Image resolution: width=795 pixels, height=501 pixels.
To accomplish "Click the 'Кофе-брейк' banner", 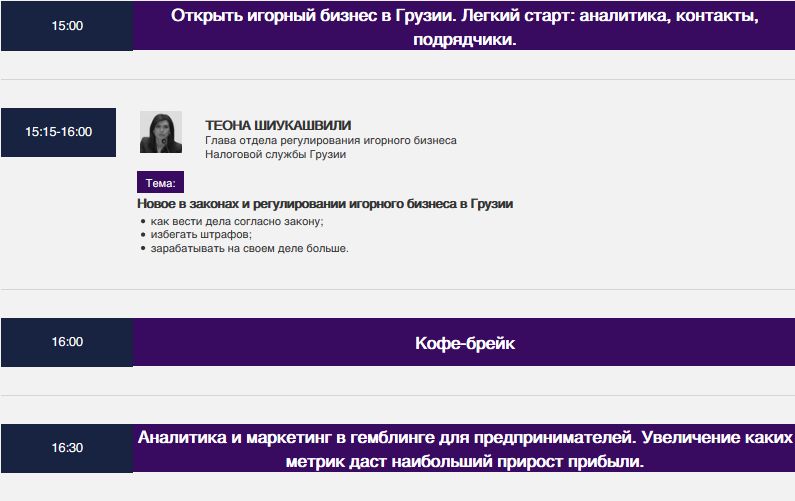I will [x=464, y=342].
